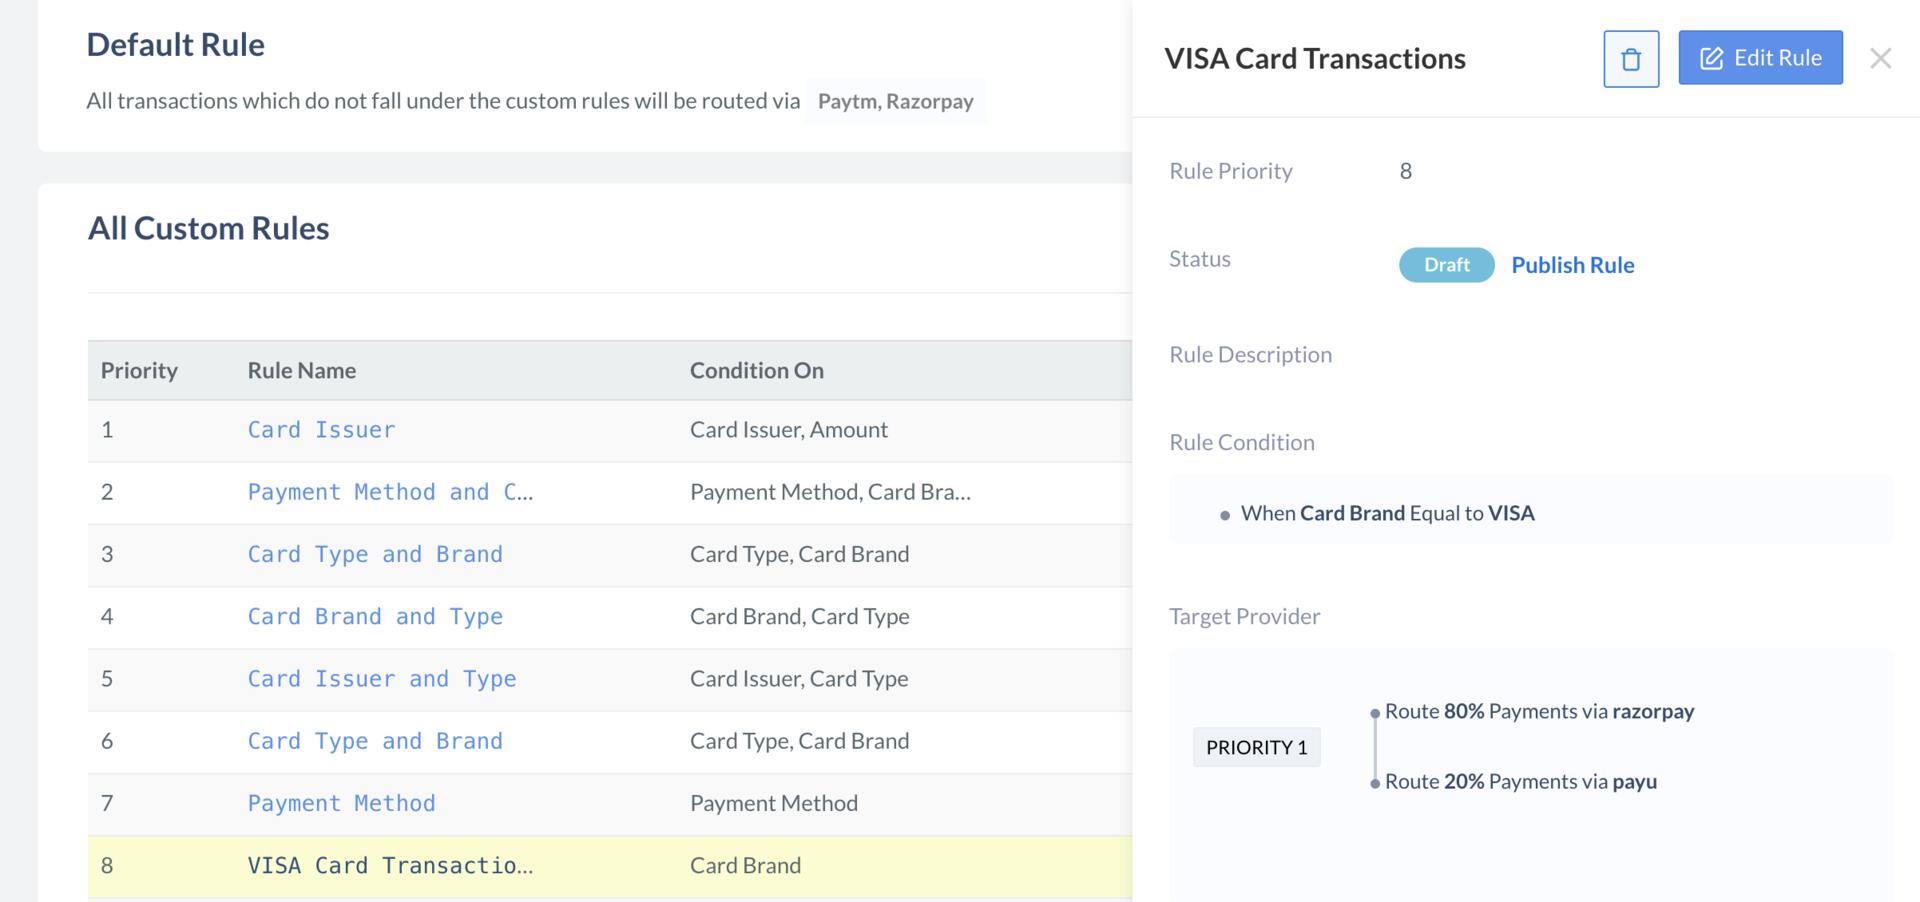Viewport: 1920px width, 902px height.
Task: Open priority 6 Card Type and Brand rule
Action: (375, 741)
